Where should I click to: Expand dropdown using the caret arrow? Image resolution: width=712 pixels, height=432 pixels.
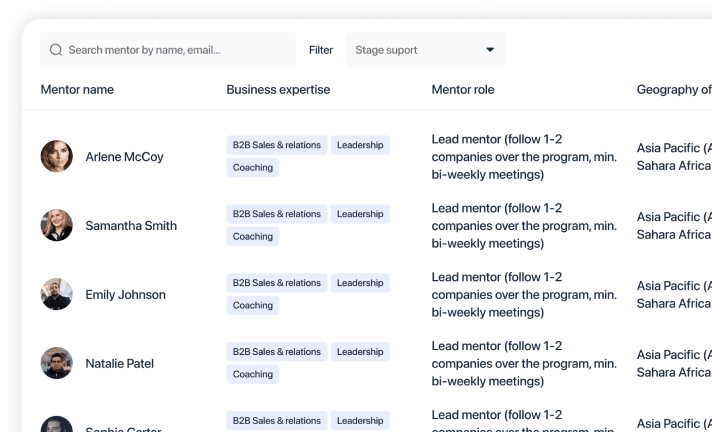coord(490,50)
